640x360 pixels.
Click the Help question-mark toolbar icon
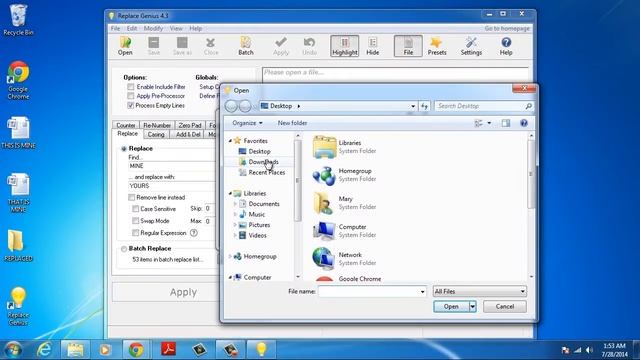click(x=506, y=46)
